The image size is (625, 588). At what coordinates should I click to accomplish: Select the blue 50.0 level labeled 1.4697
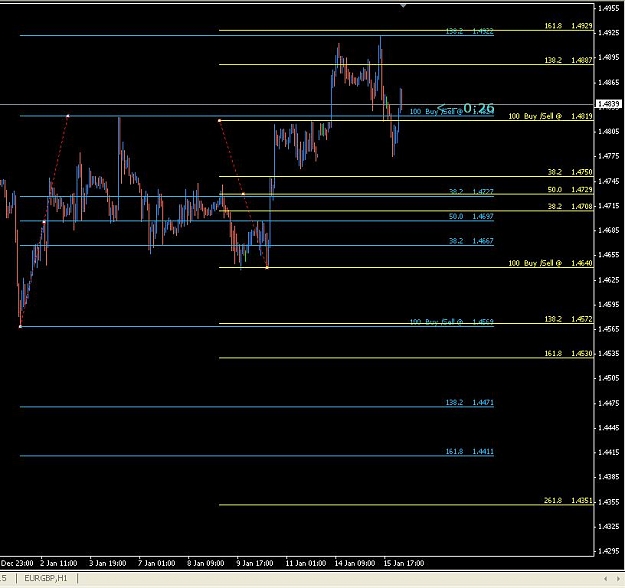pos(471,216)
